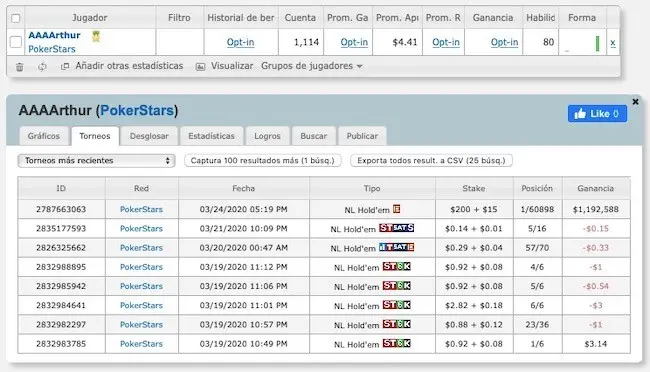Click the $4.41 average value
This screenshot has height=372, width=650.
(x=405, y=42)
